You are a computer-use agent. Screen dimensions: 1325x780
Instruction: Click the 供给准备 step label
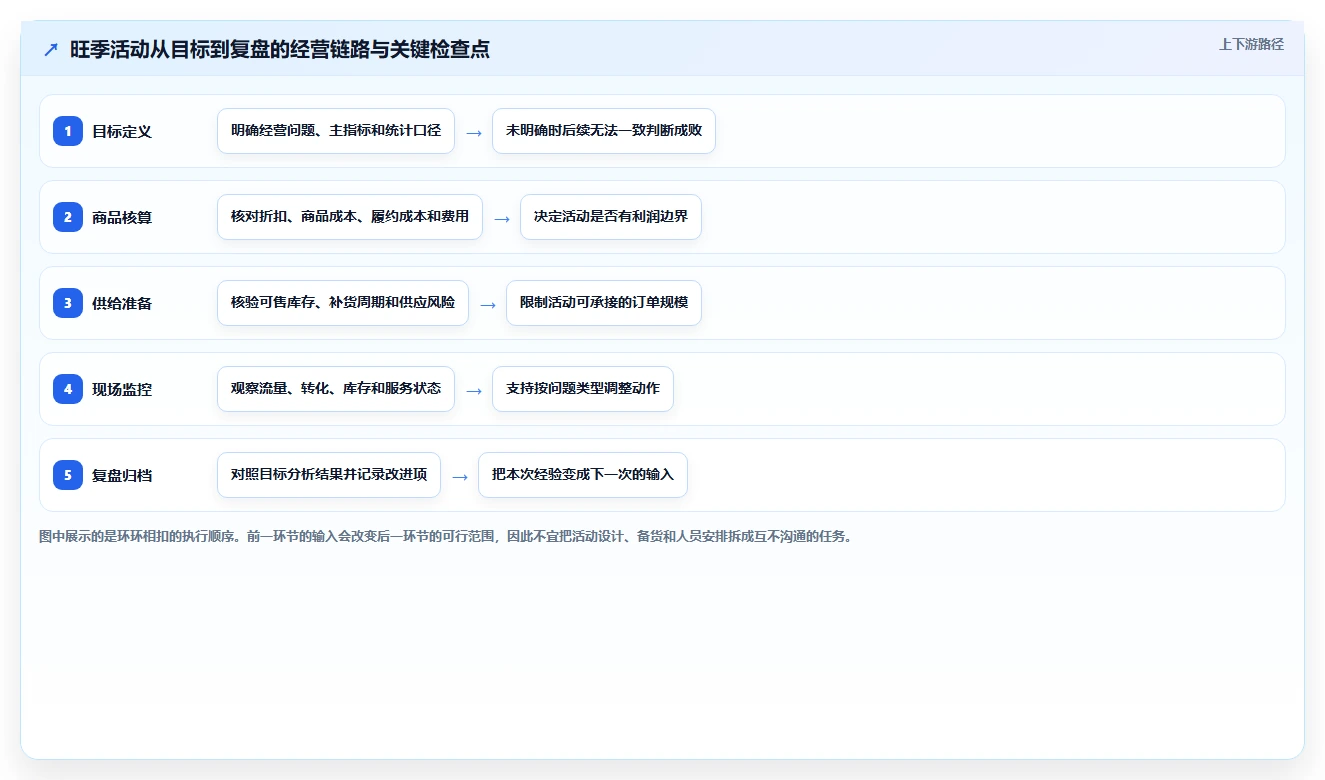[122, 303]
